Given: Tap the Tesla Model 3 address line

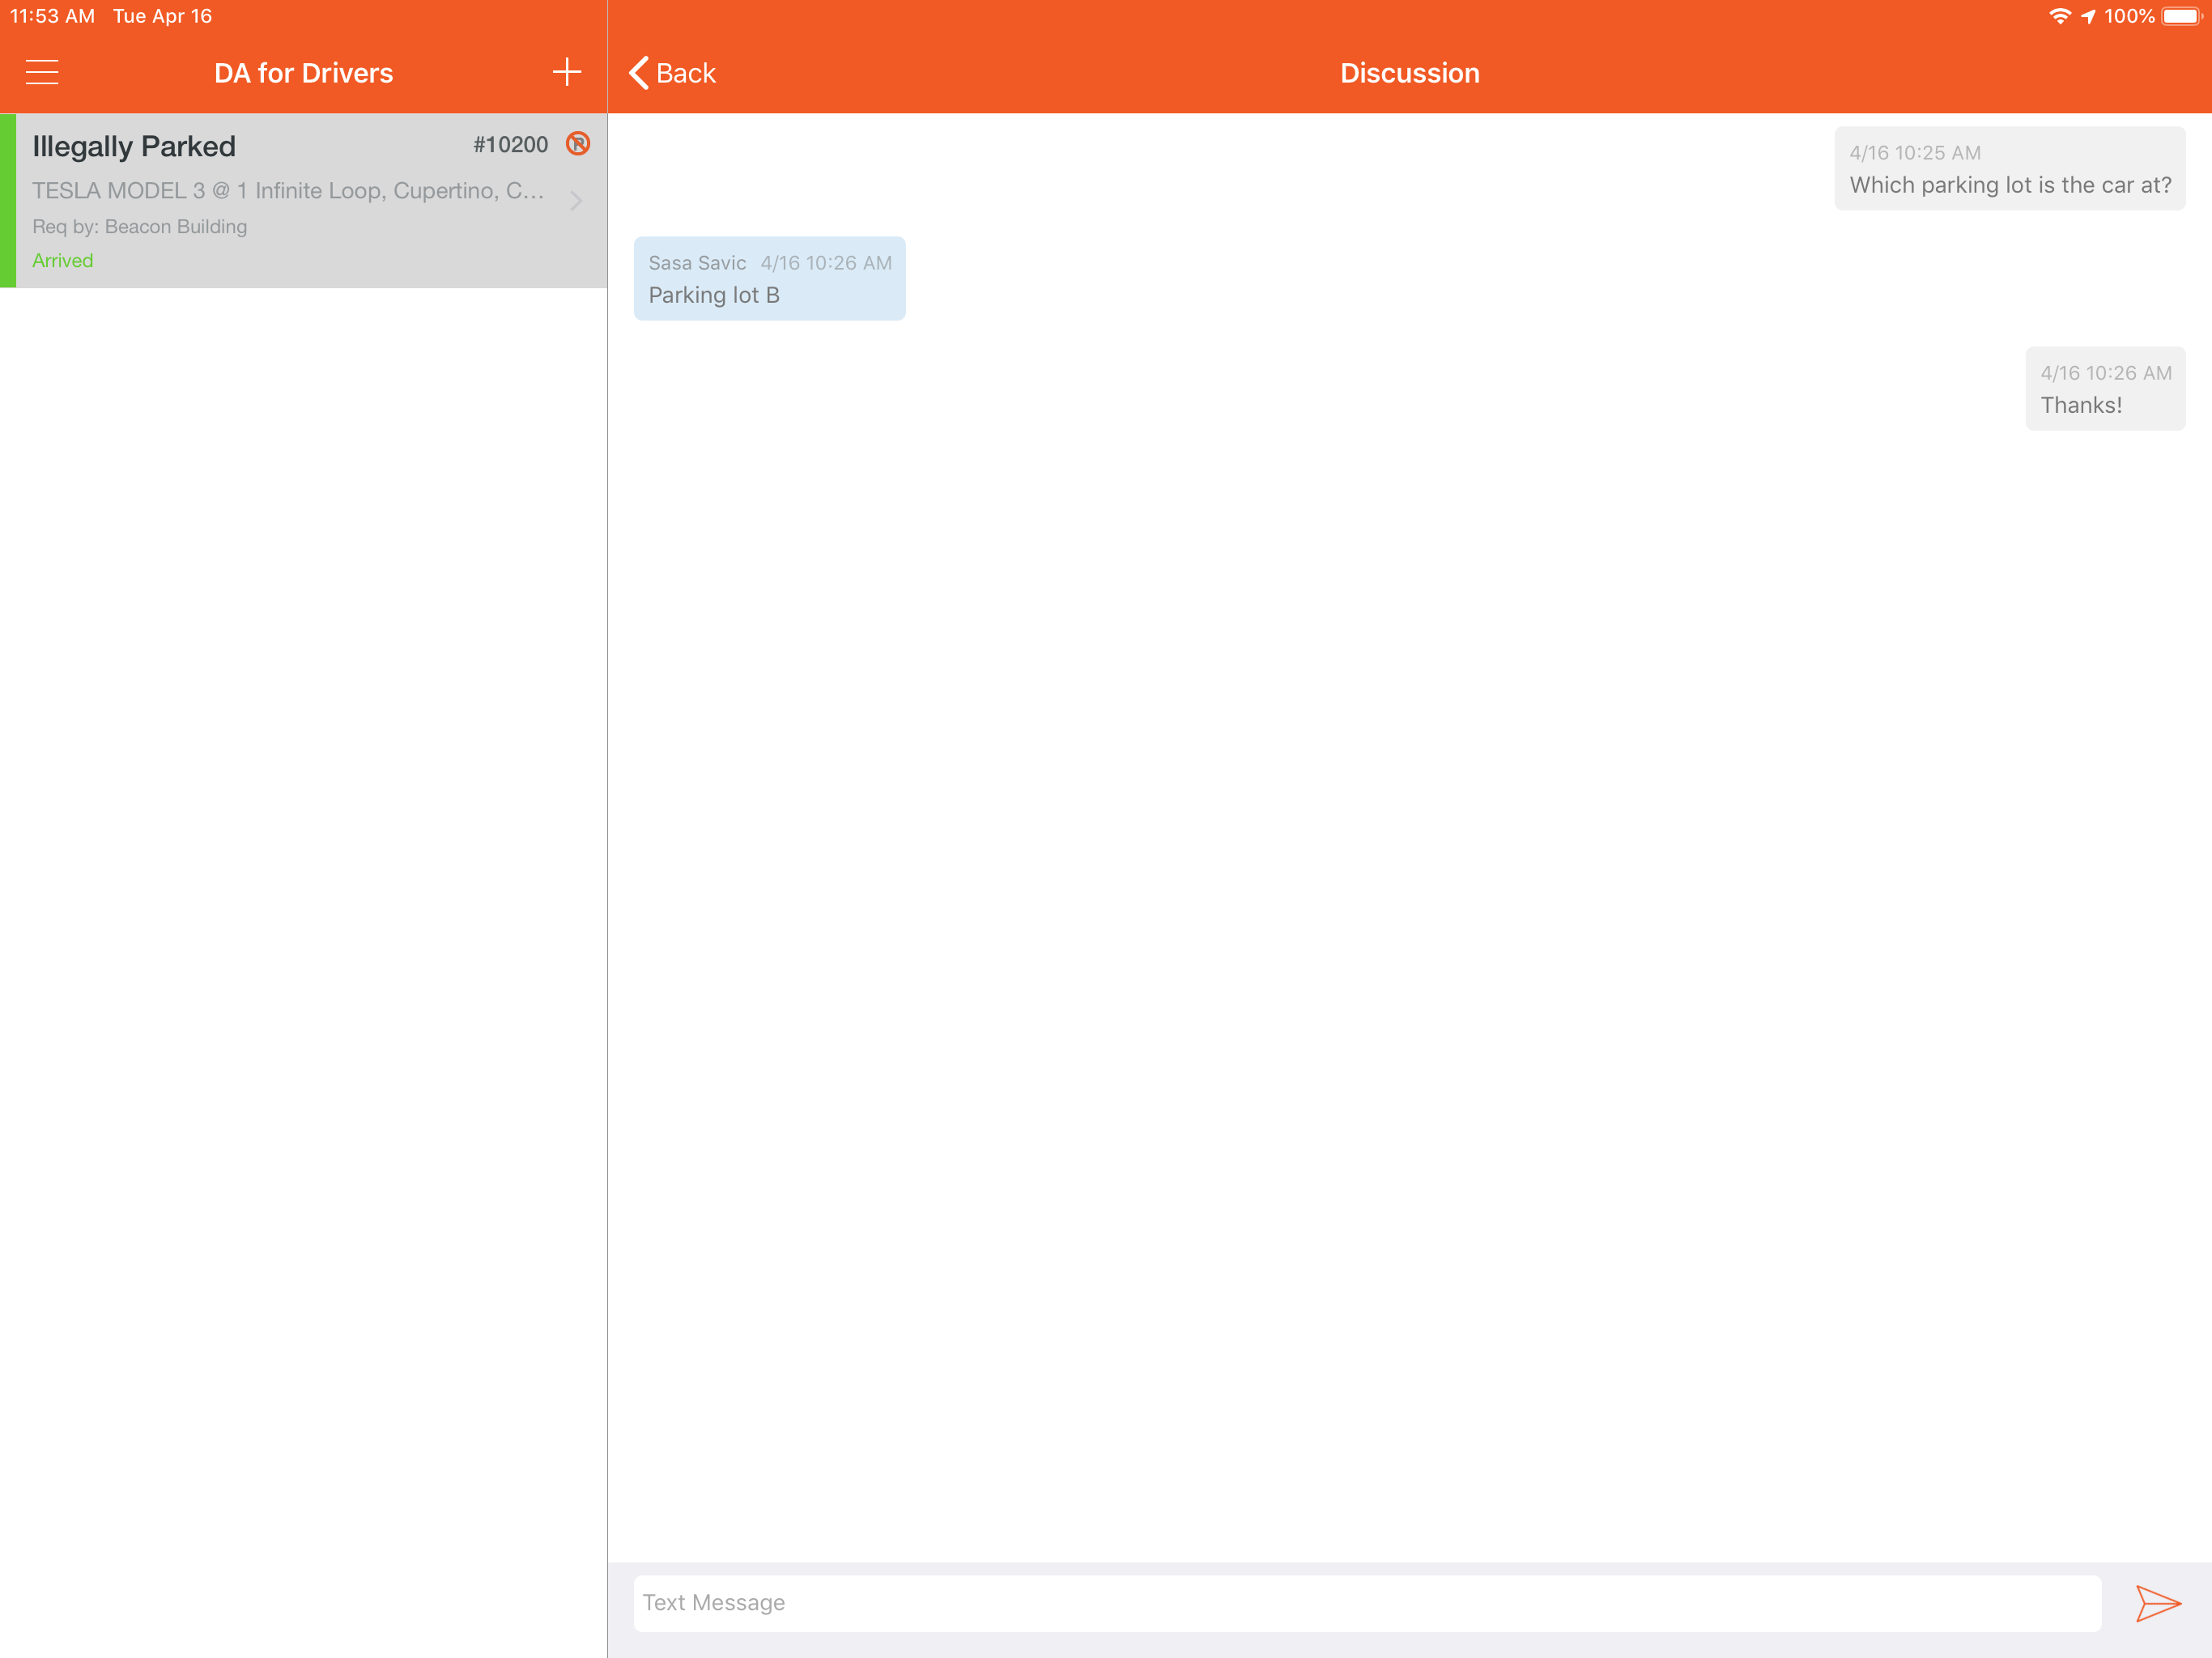Looking at the screenshot, I should coord(288,190).
